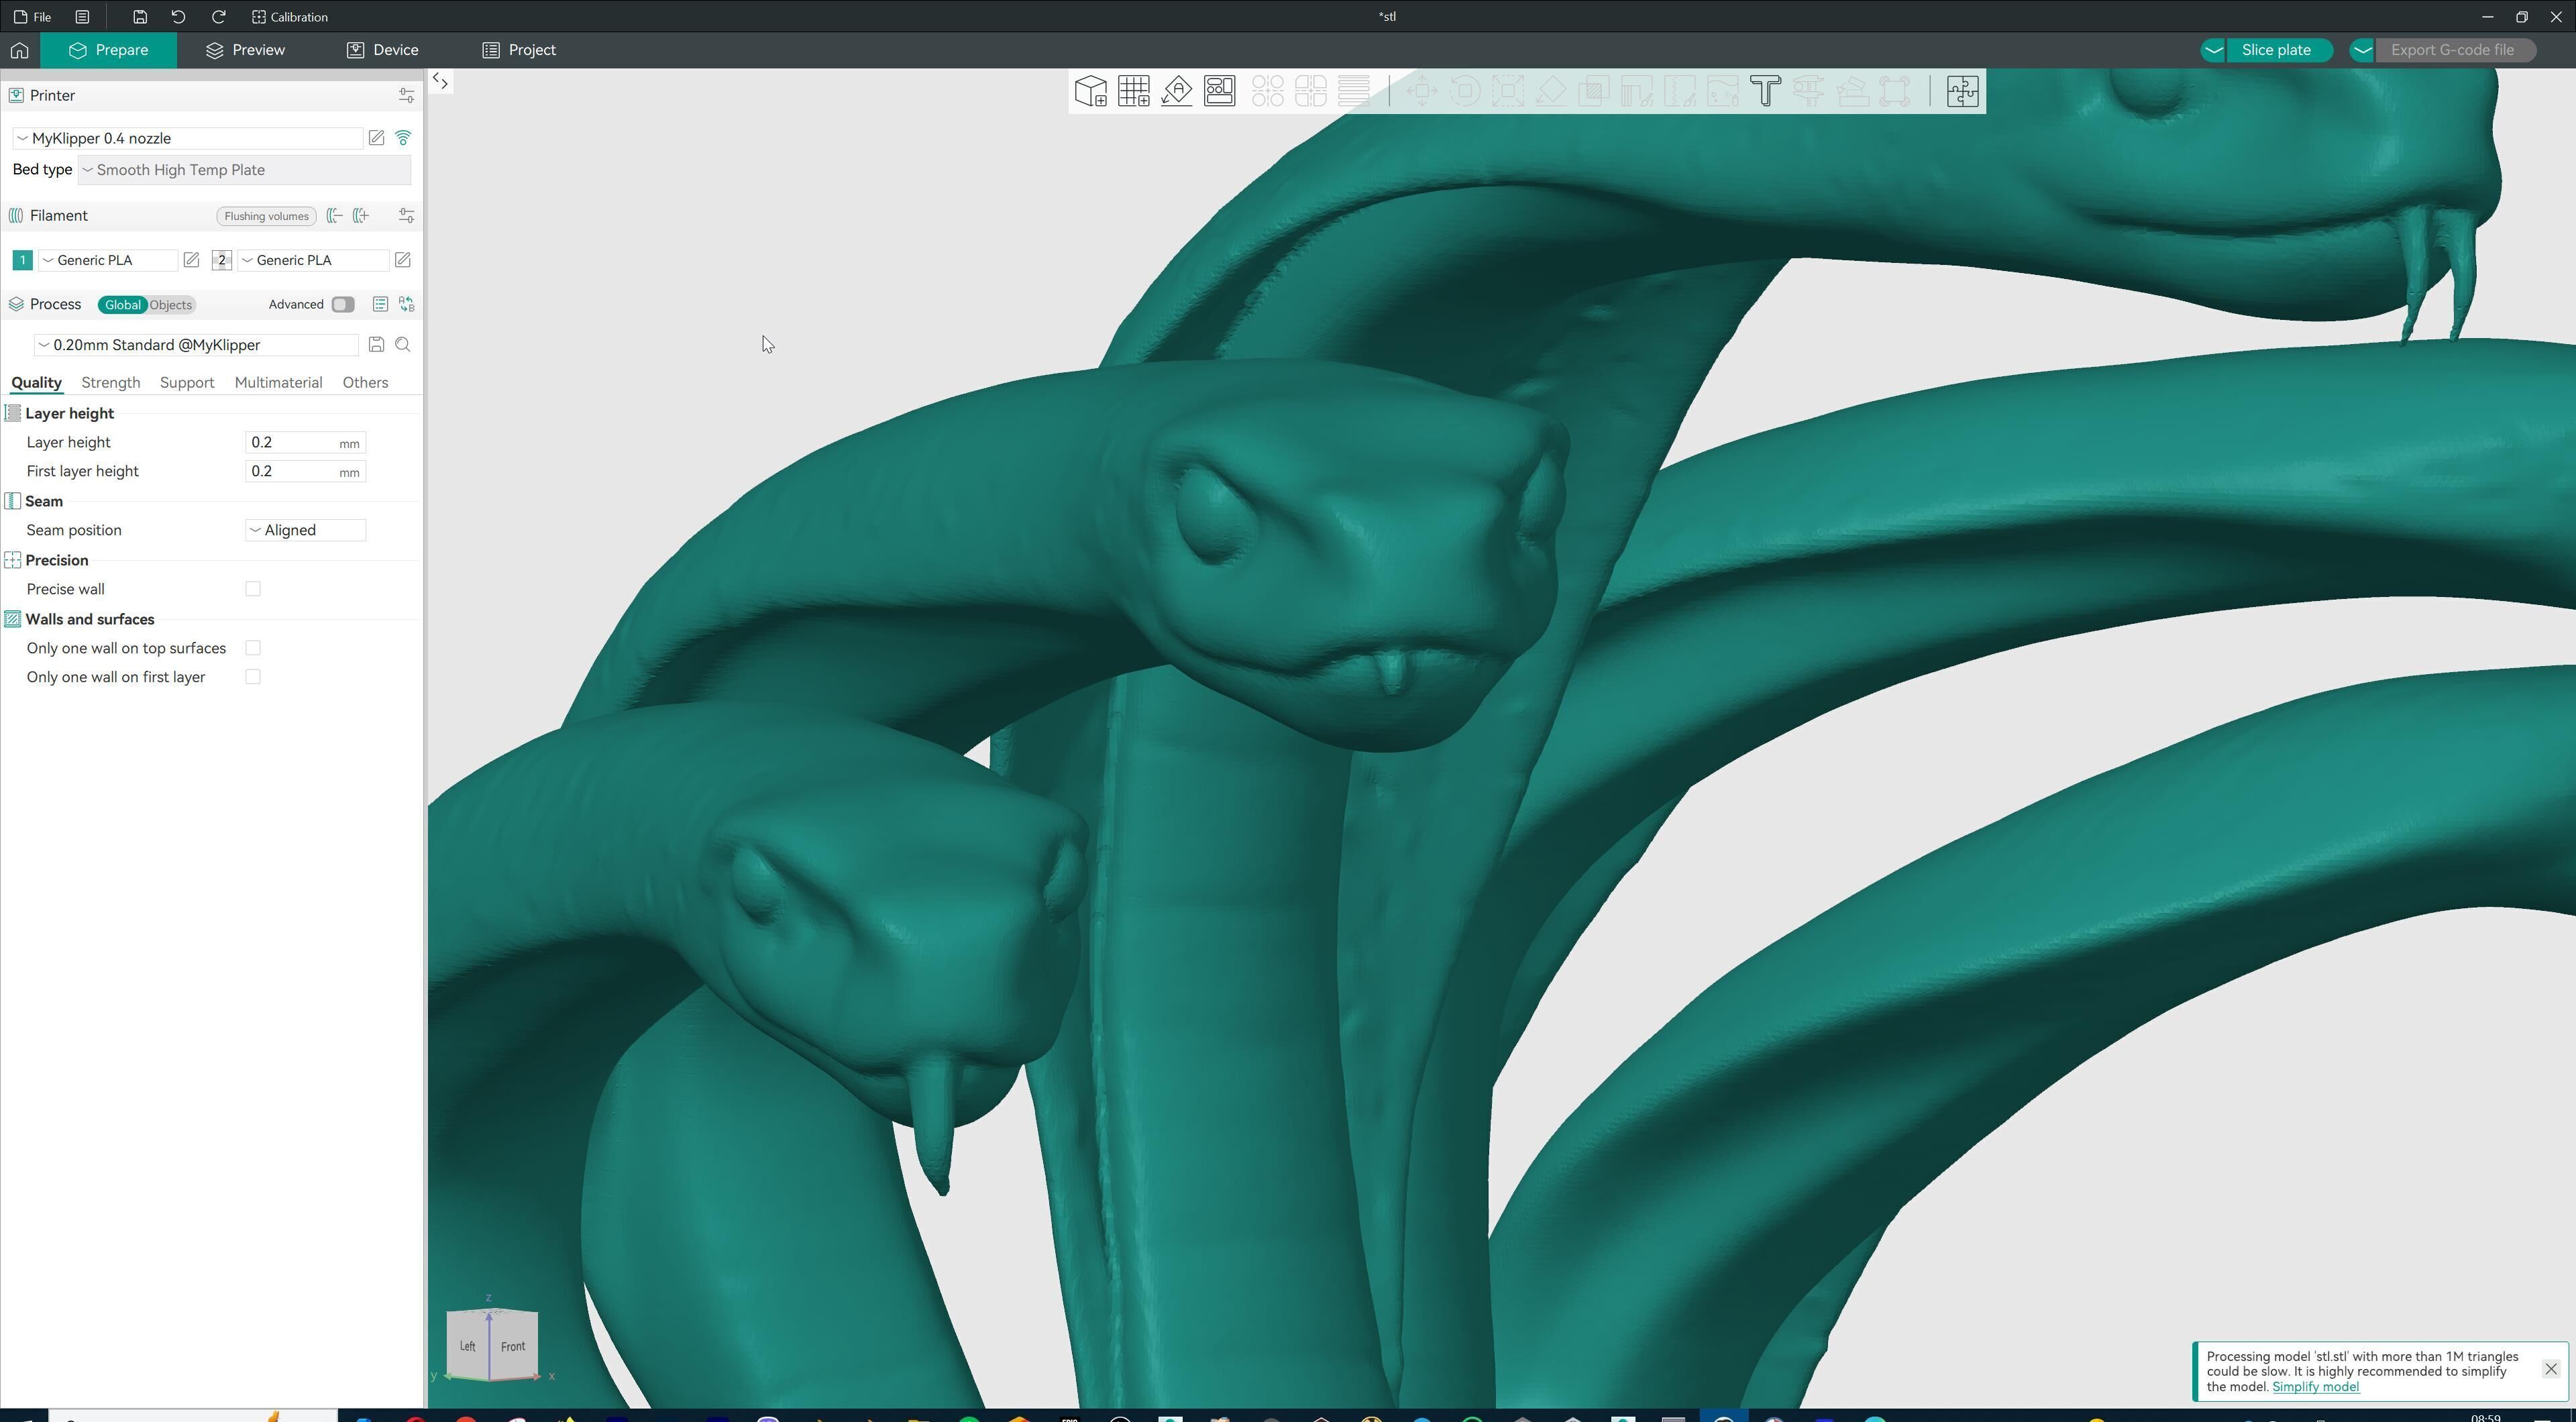Click the Arrange all objects icon
Image resolution: width=2576 pixels, height=1422 pixels.
pyautogui.click(x=1219, y=91)
